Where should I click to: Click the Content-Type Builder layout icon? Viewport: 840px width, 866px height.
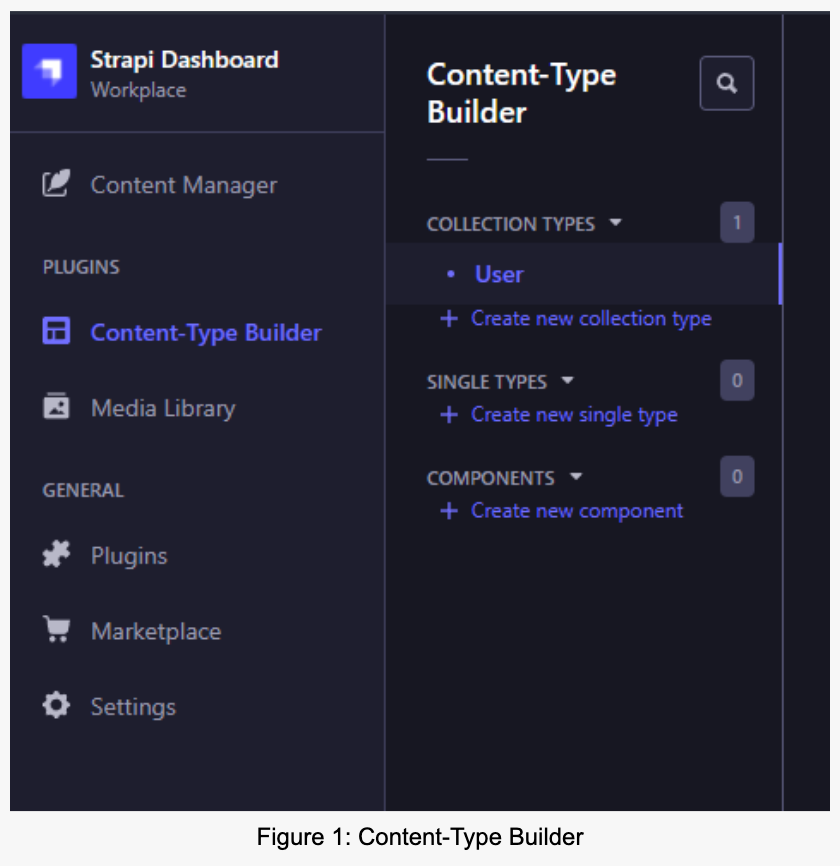(x=56, y=331)
